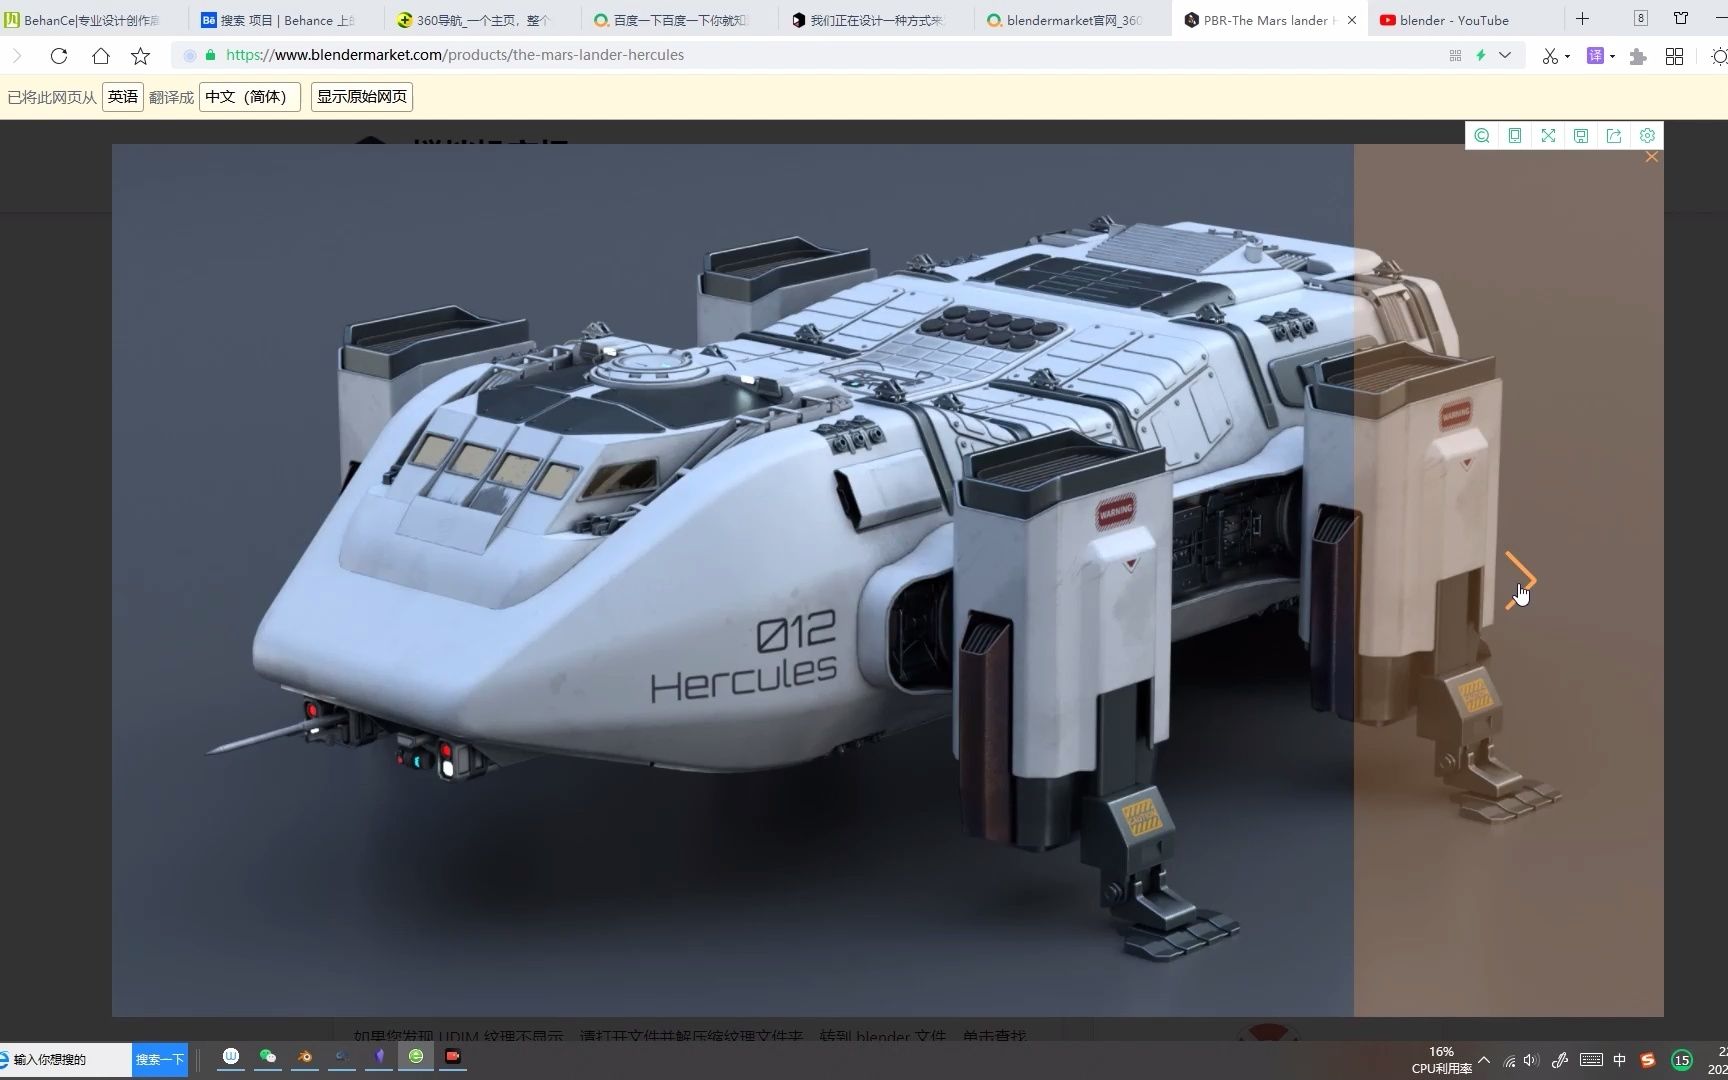Open touch keyboard tray icon
The height and width of the screenshot is (1080, 1728).
click(1592, 1060)
